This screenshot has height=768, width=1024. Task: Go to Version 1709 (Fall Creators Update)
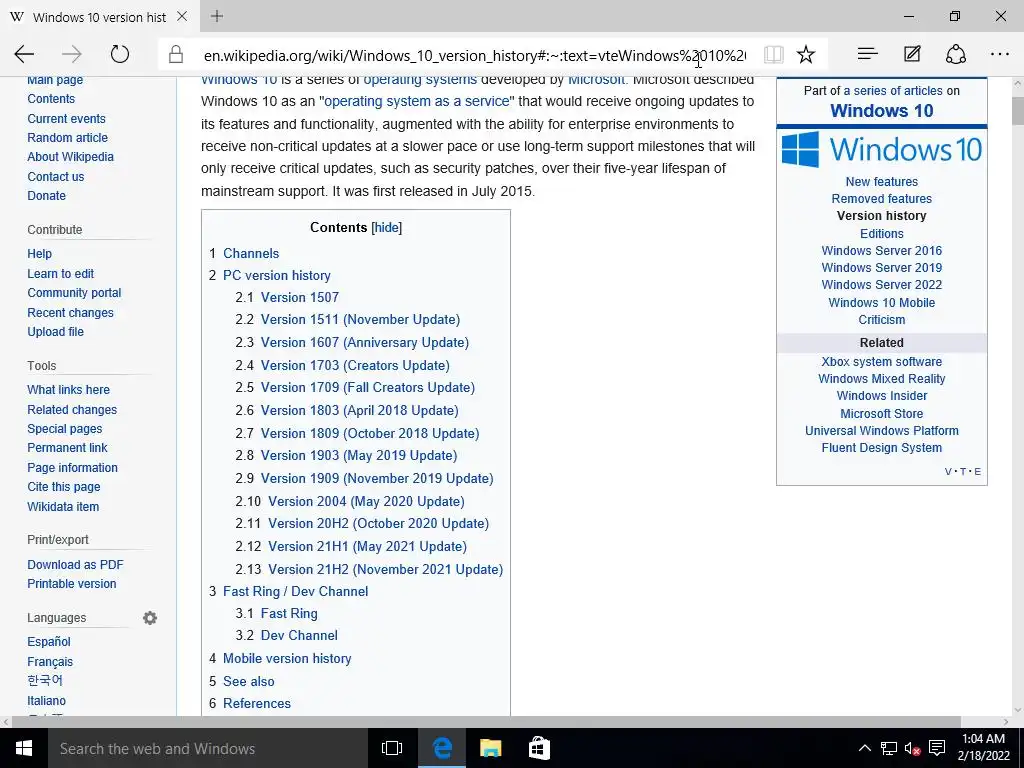[368, 387]
